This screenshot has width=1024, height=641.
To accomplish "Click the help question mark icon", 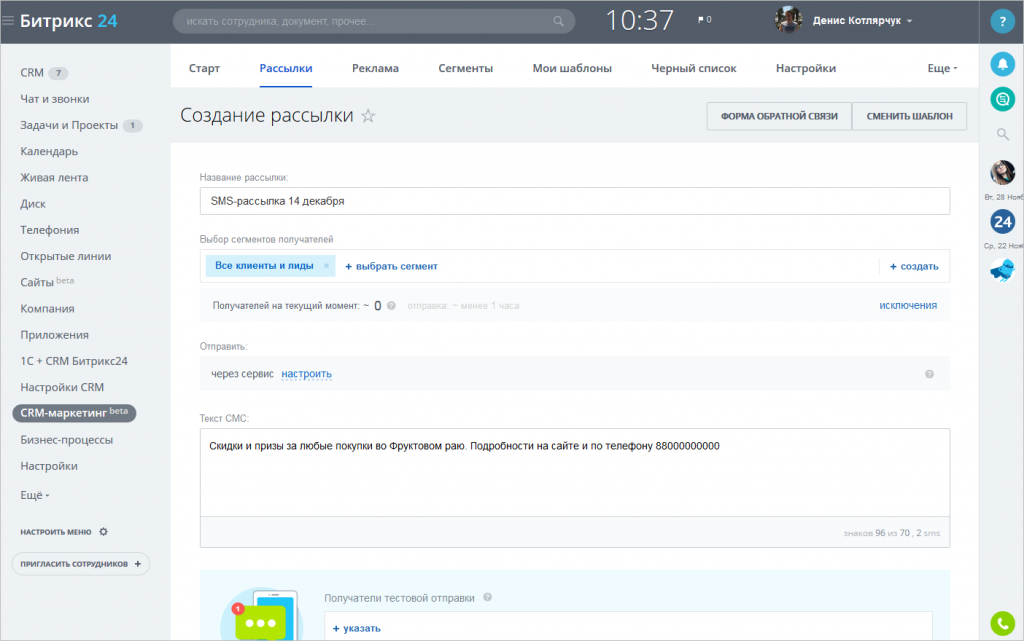I will [1002, 21].
